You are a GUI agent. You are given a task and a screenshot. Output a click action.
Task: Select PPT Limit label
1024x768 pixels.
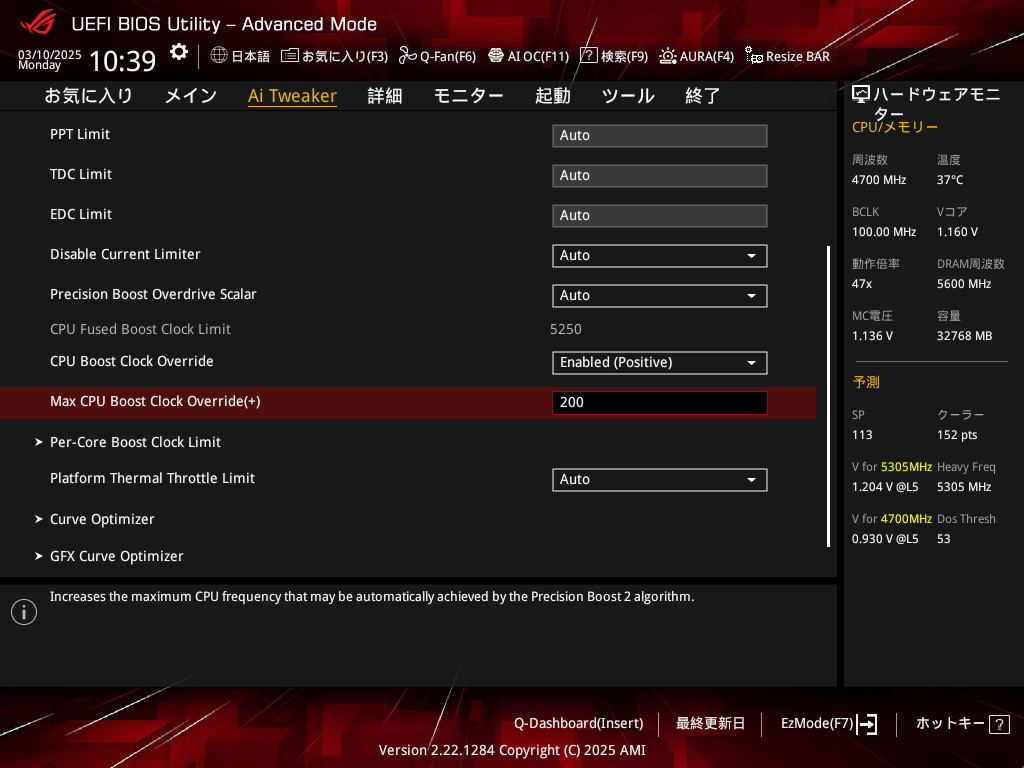point(80,135)
